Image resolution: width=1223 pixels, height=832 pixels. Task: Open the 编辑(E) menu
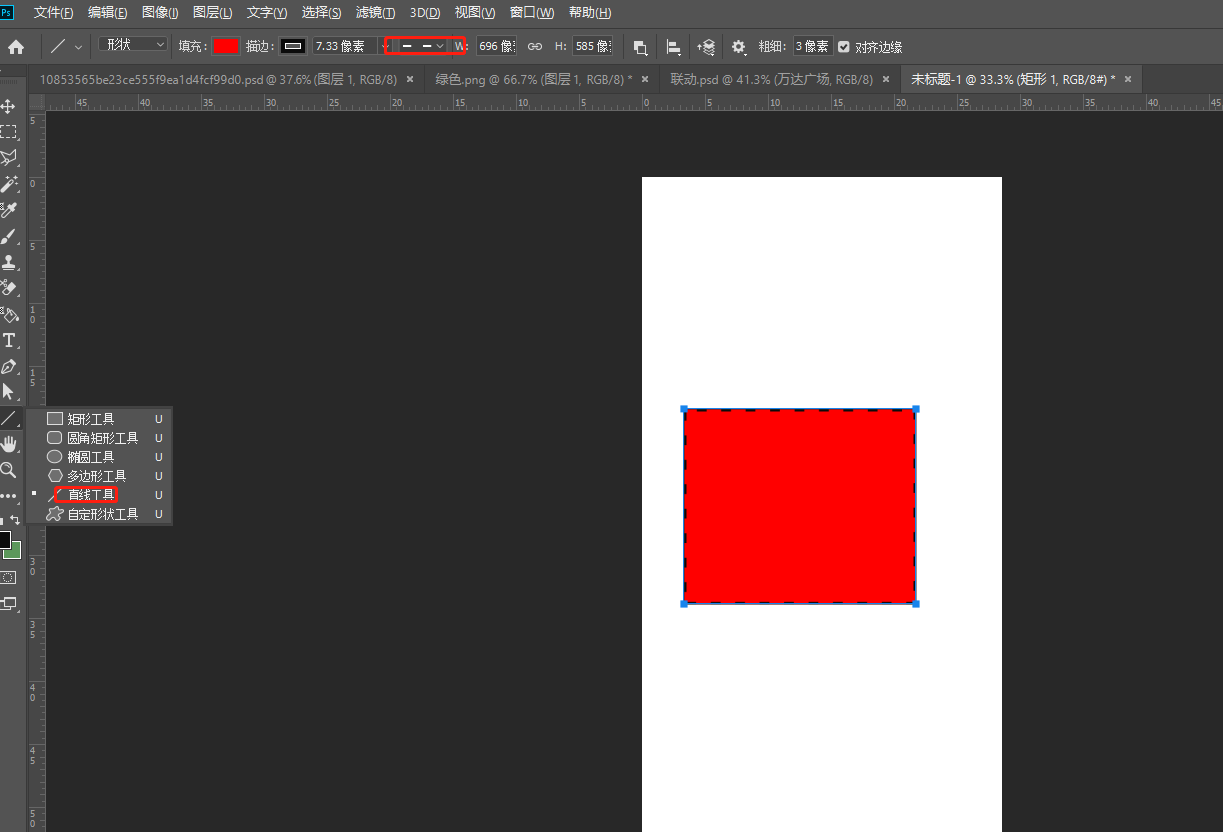tap(107, 13)
